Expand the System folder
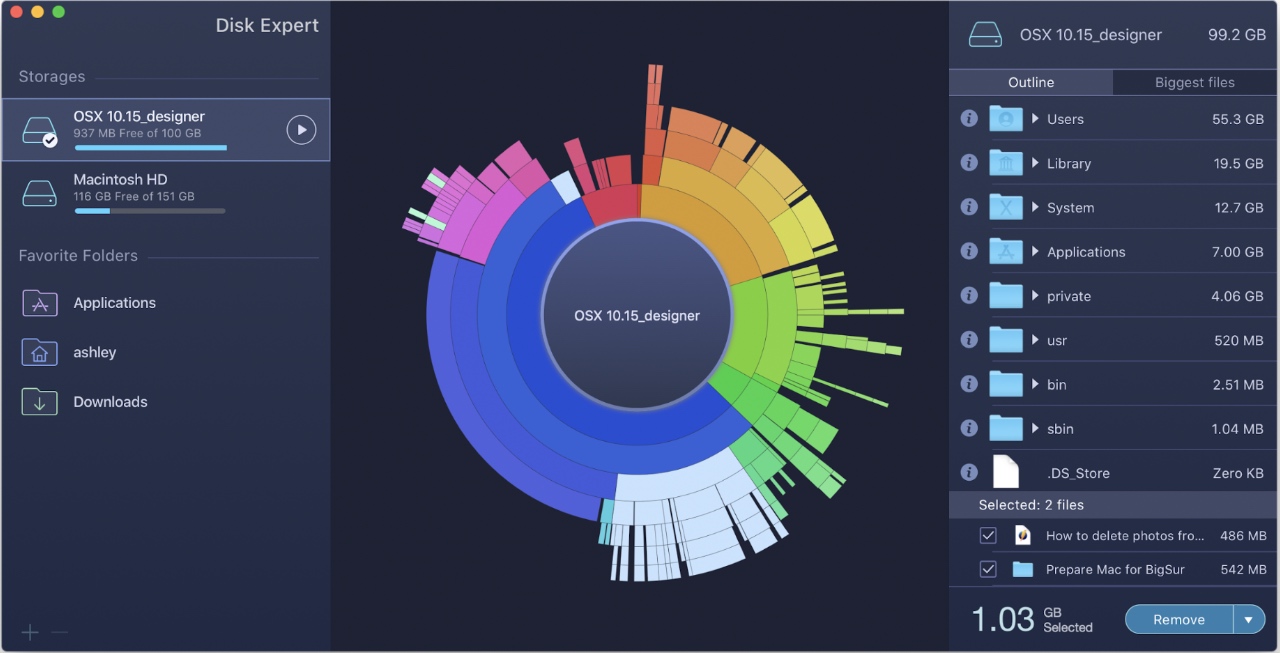This screenshot has height=653, width=1280. pyautogui.click(x=1035, y=207)
